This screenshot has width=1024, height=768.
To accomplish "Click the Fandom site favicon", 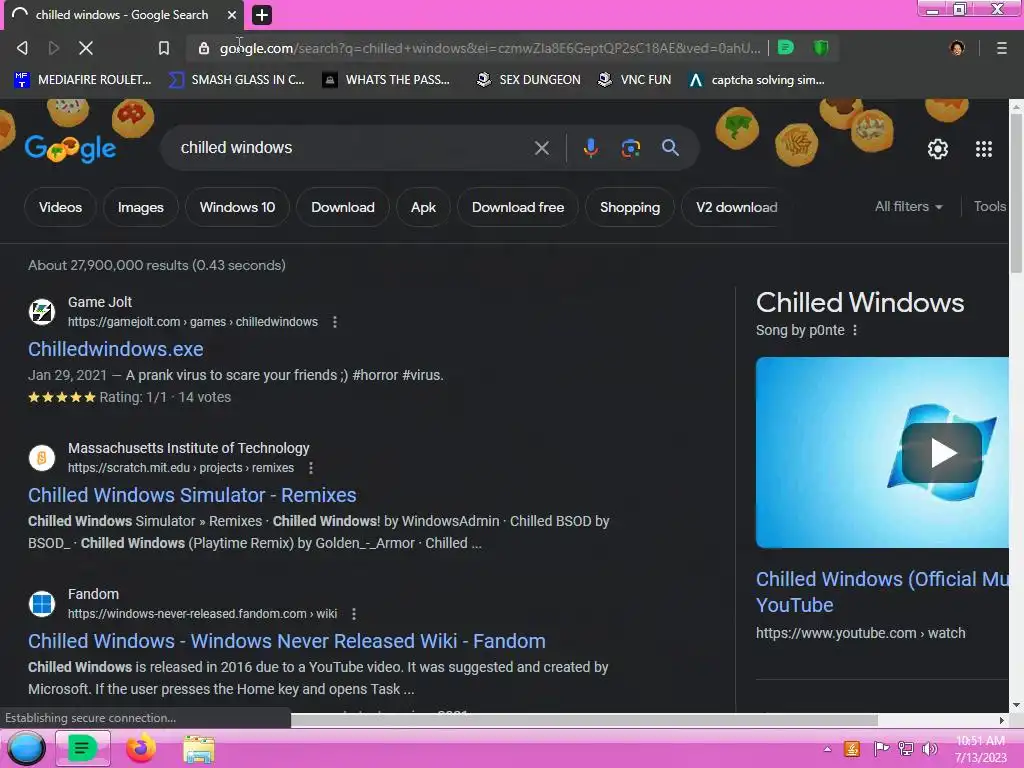I will (42, 603).
